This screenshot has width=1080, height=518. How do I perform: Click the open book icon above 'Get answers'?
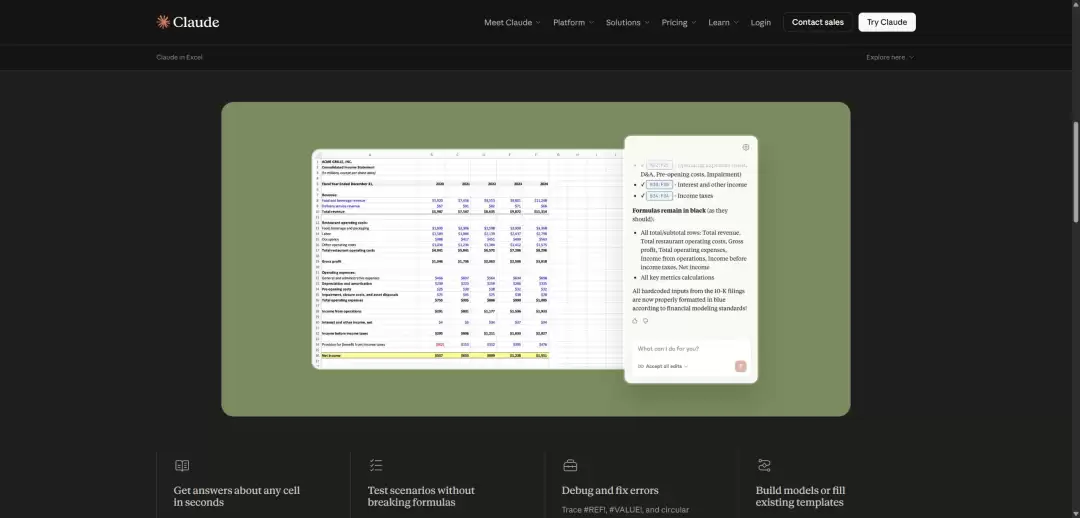182,466
